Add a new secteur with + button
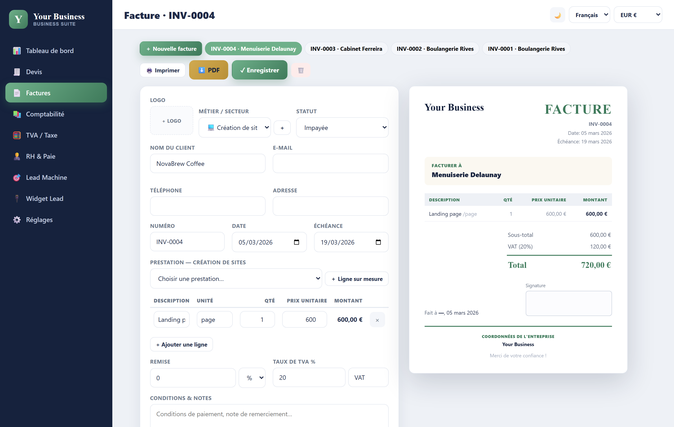 pyautogui.click(x=282, y=128)
